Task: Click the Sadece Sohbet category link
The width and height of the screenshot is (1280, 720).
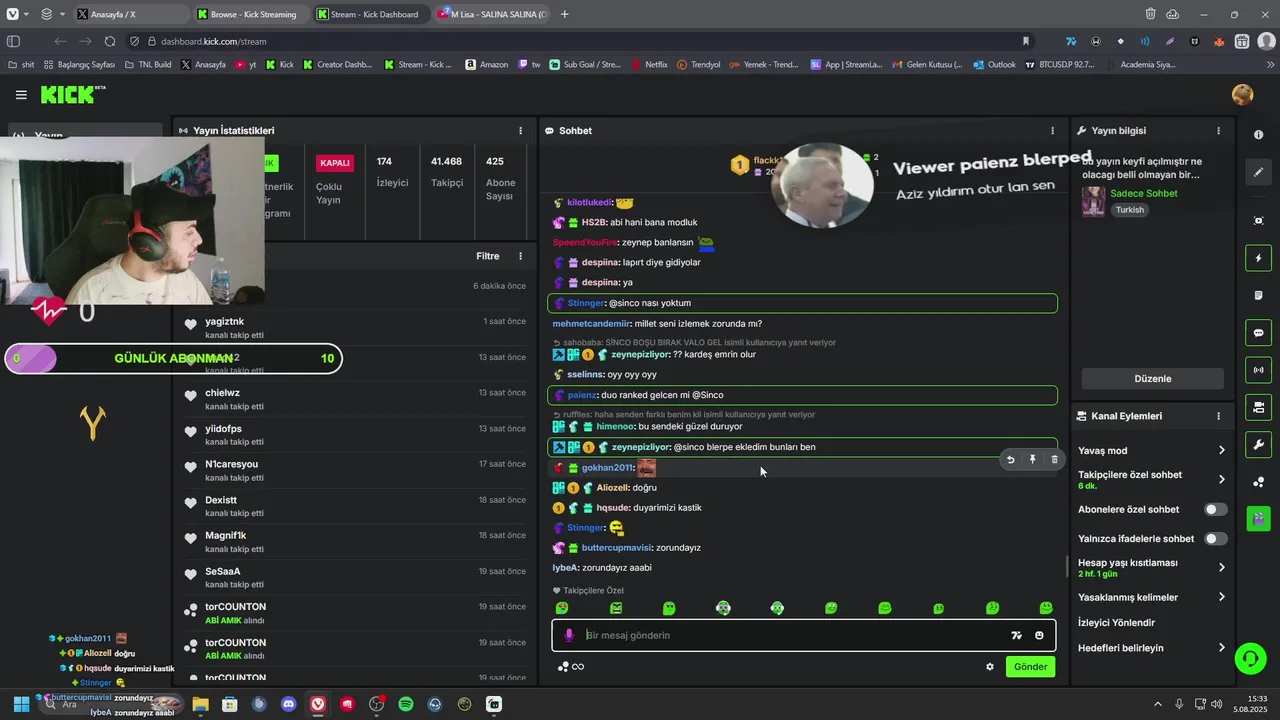Action: 1143,193
